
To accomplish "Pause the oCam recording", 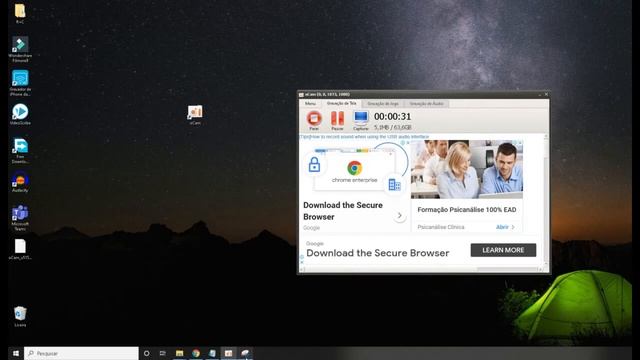I will point(337,120).
